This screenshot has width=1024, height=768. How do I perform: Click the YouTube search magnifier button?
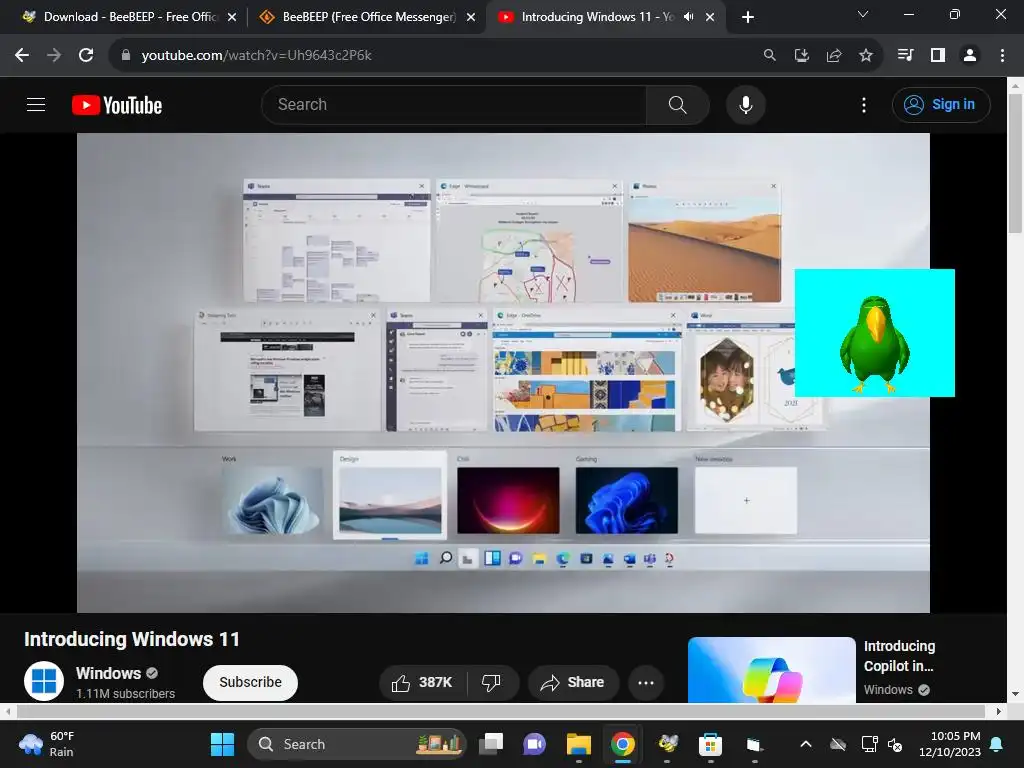(678, 104)
